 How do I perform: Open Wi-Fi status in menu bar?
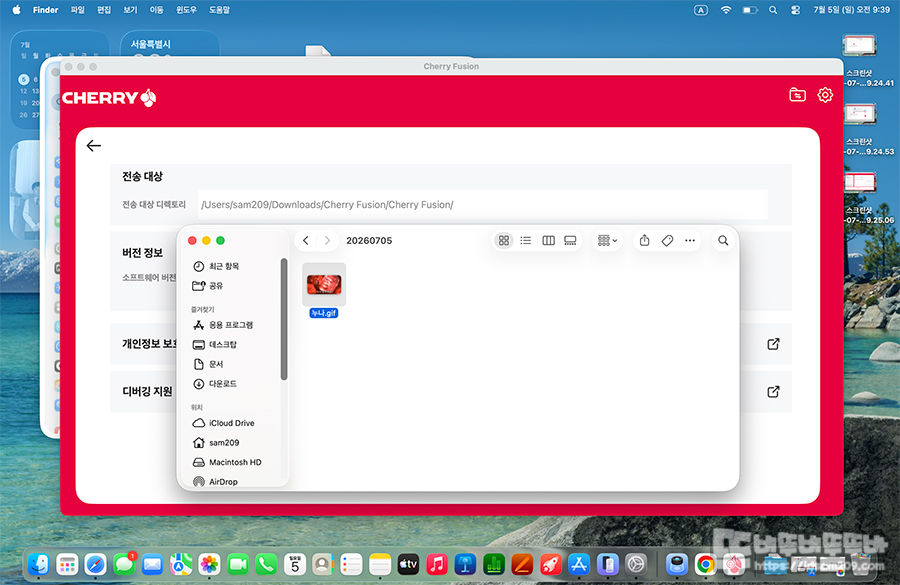[726, 10]
